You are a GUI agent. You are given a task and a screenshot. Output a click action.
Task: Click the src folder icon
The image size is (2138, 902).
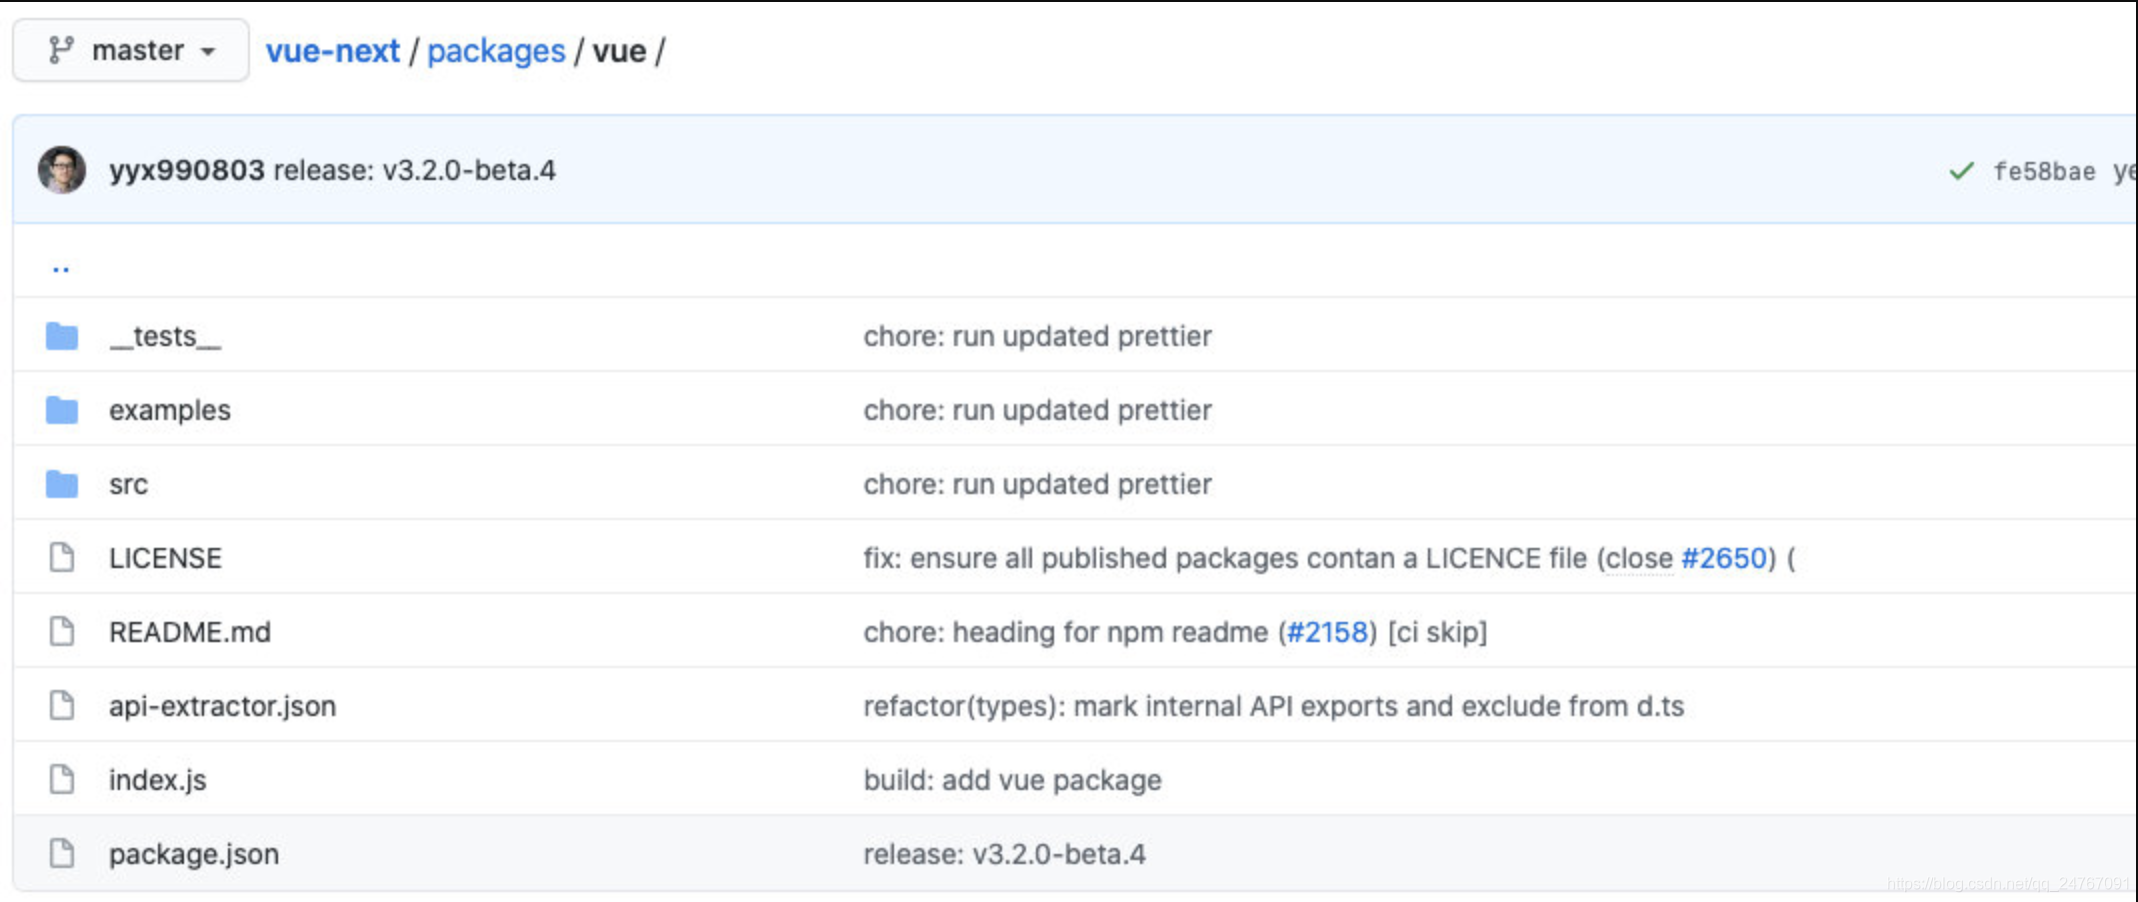tap(61, 484)
